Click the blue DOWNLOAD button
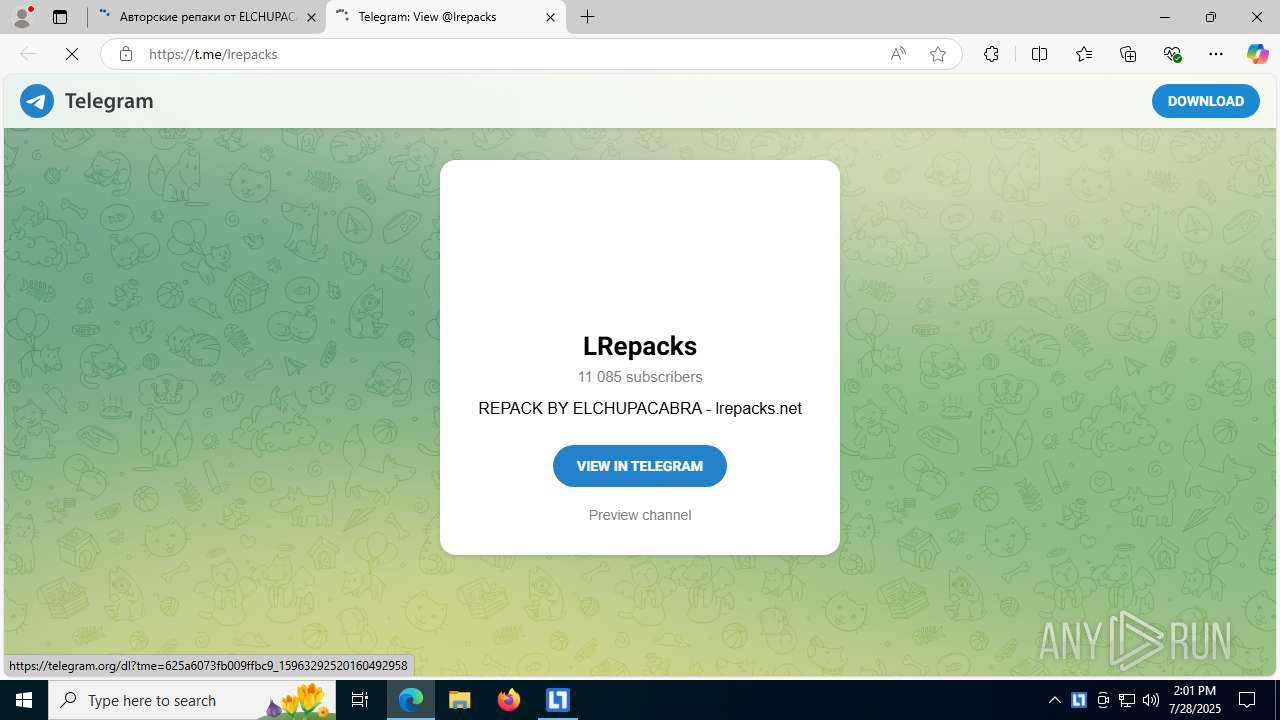The height and width of the screenshot is (720, 1280). coord(1205,101)
